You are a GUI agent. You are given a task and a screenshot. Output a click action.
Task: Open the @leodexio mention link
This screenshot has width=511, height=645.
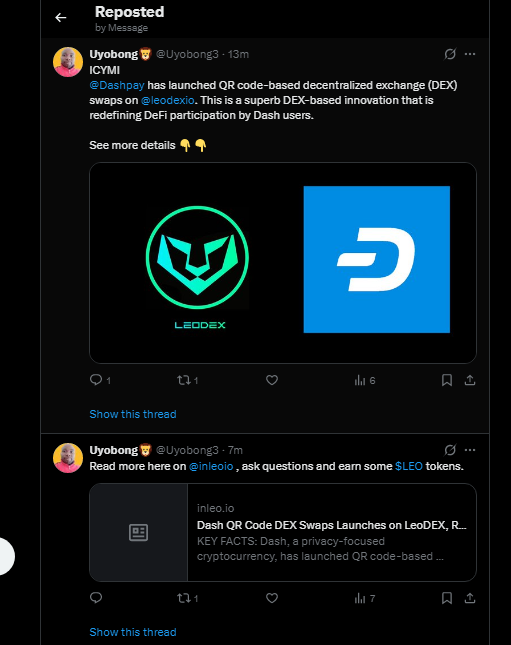(x=167, y=100)
